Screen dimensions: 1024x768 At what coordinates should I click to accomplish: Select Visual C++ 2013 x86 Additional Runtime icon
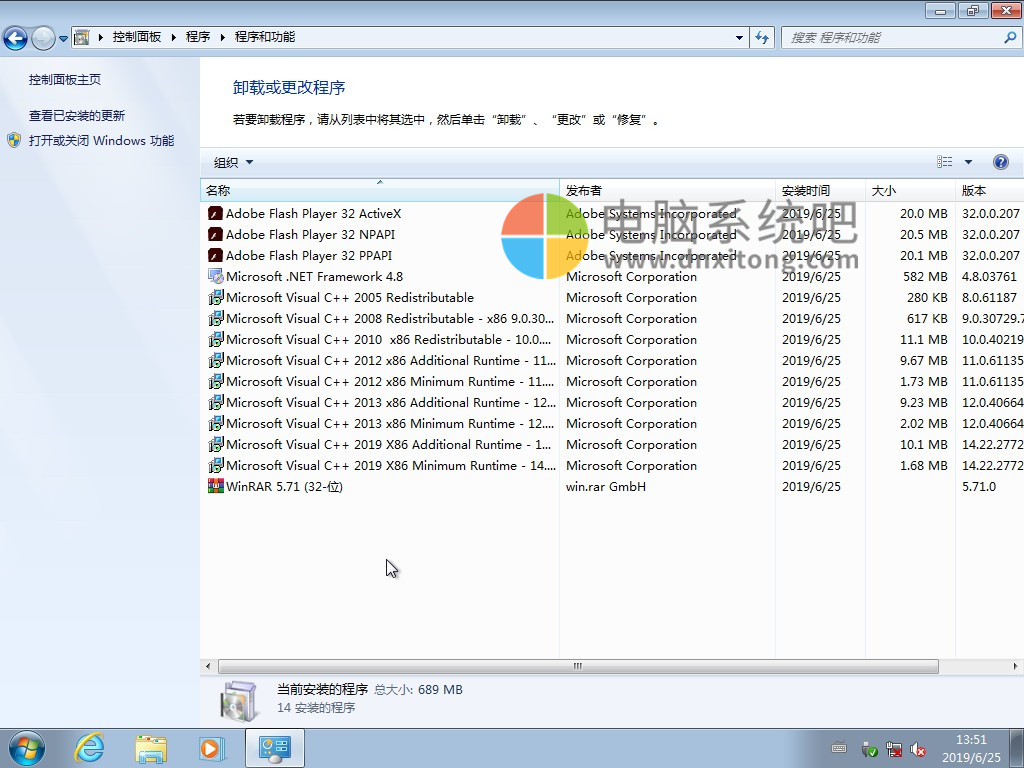click(215, 402)
